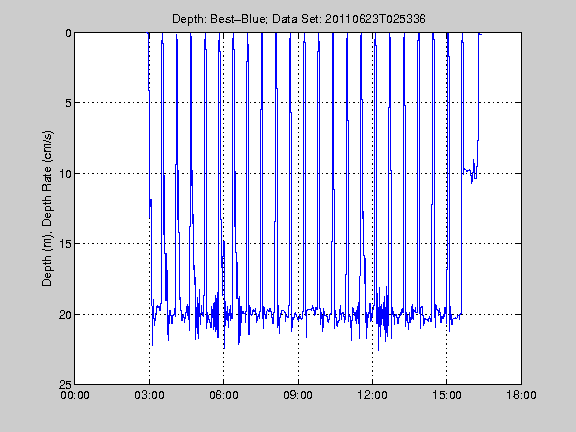Click the 03:00 x-axis tick label

pos(149,395)
